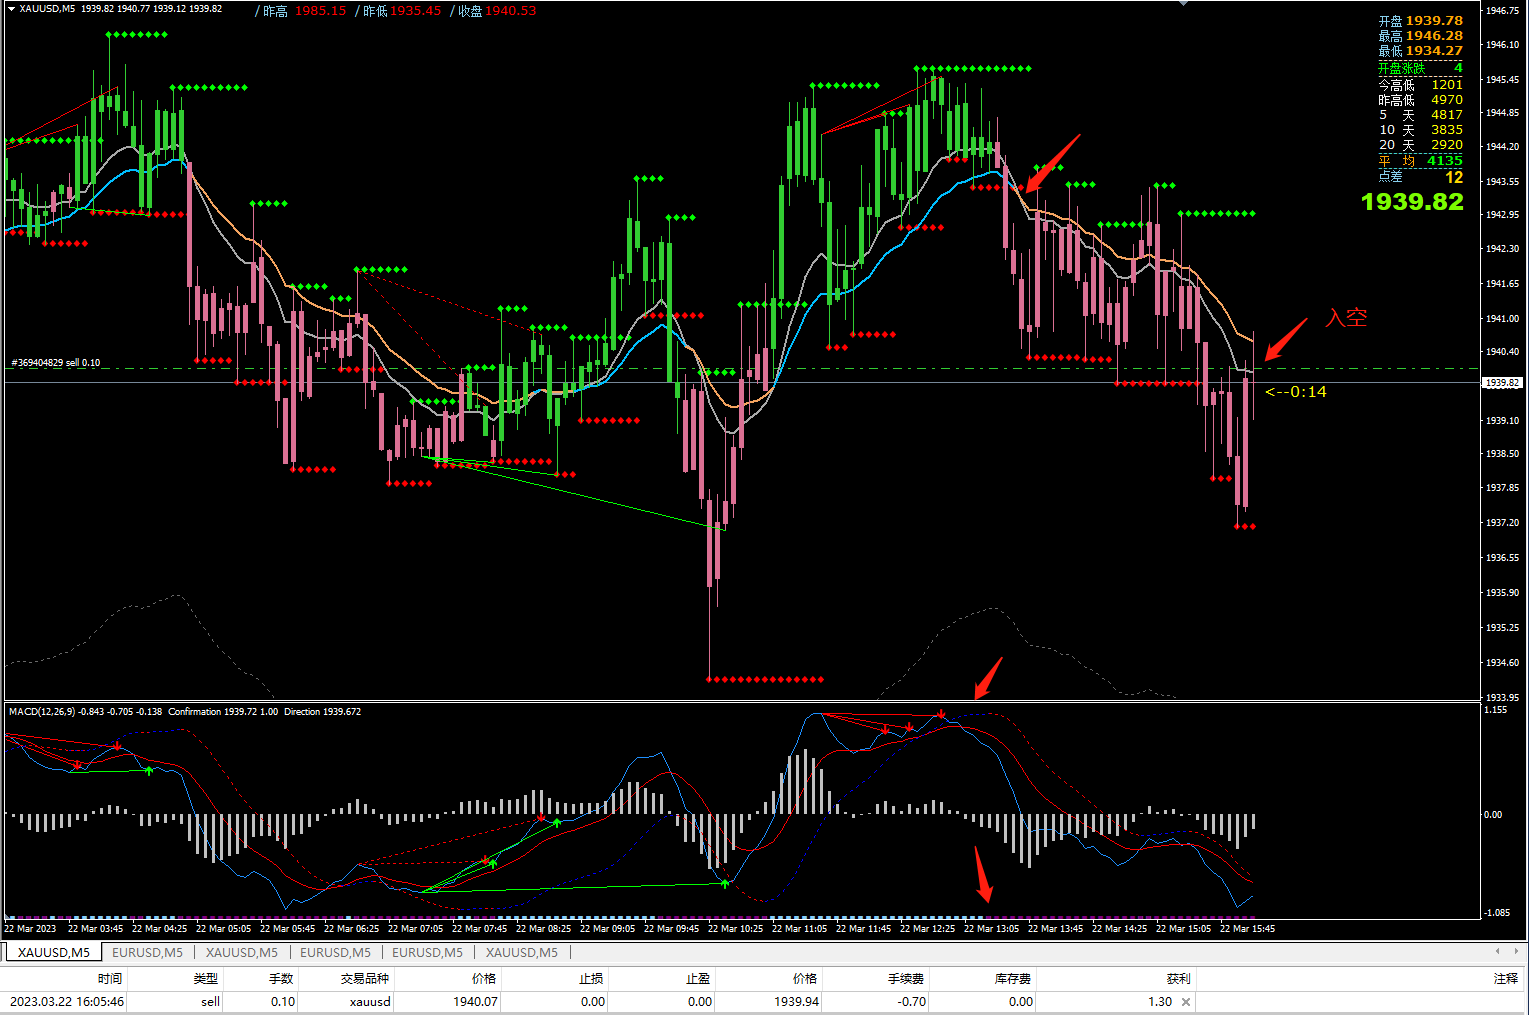Open the chart menu arrow beside XAUUSD,M5 title
The height and width of the screenshot is (1015, 1529).
(x=12, y=9)
